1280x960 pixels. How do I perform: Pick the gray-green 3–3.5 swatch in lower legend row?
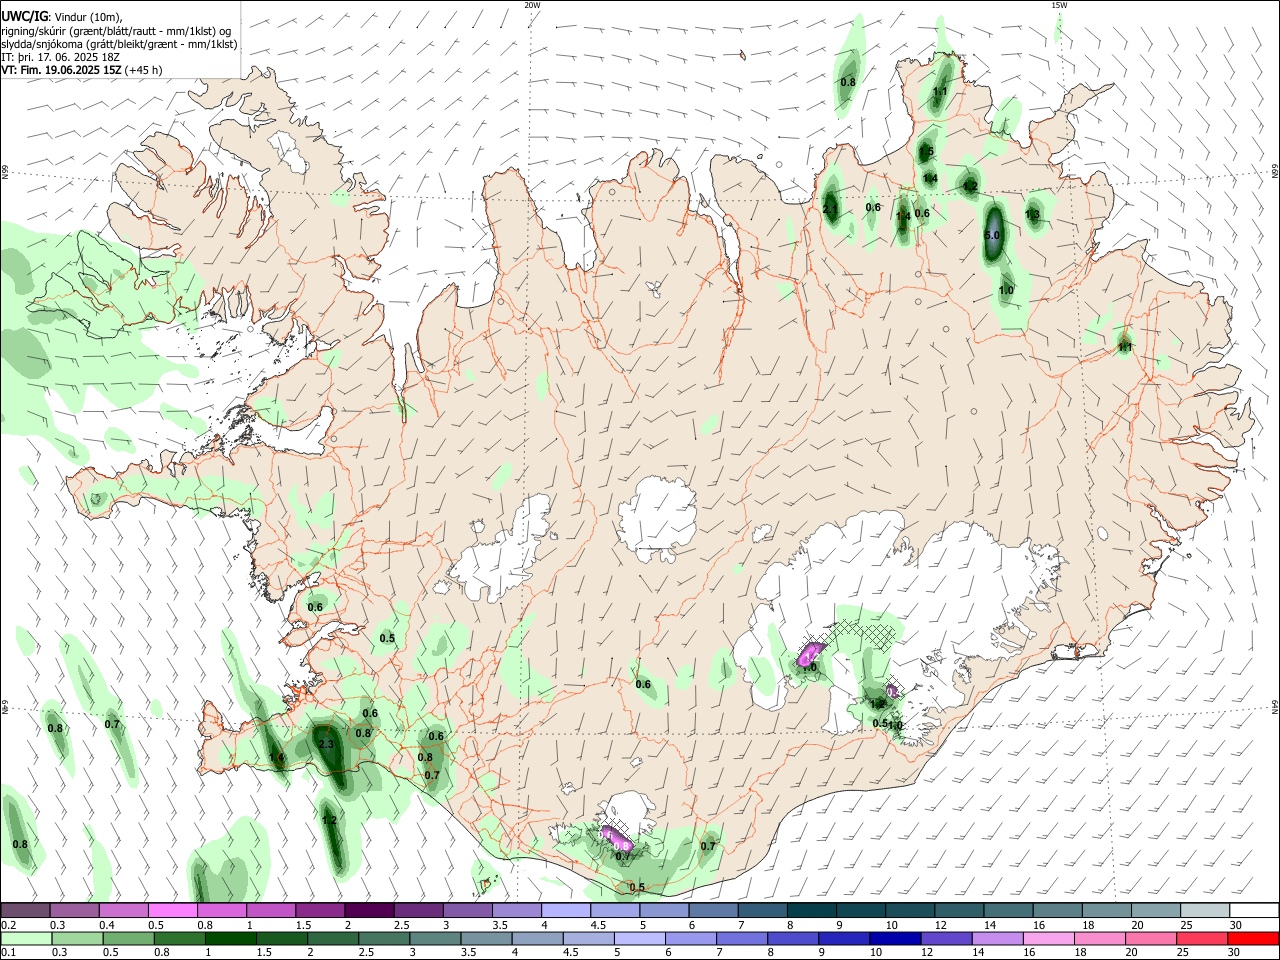(436, 938)
